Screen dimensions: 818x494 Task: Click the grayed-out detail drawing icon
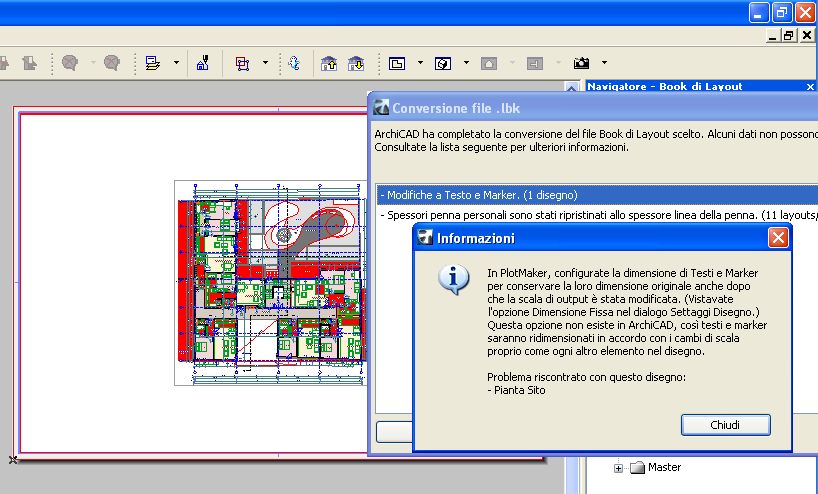pyautogui.click(x=535, y=64)
